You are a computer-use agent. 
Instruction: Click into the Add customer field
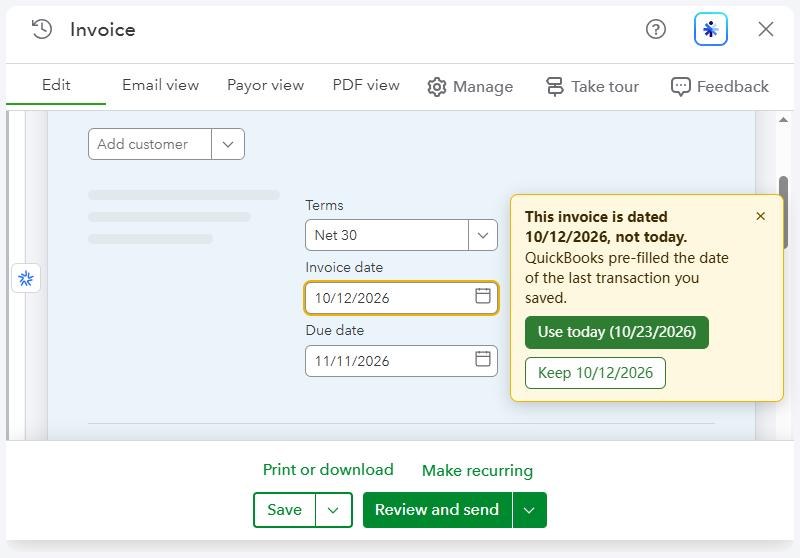pos(150,144)
